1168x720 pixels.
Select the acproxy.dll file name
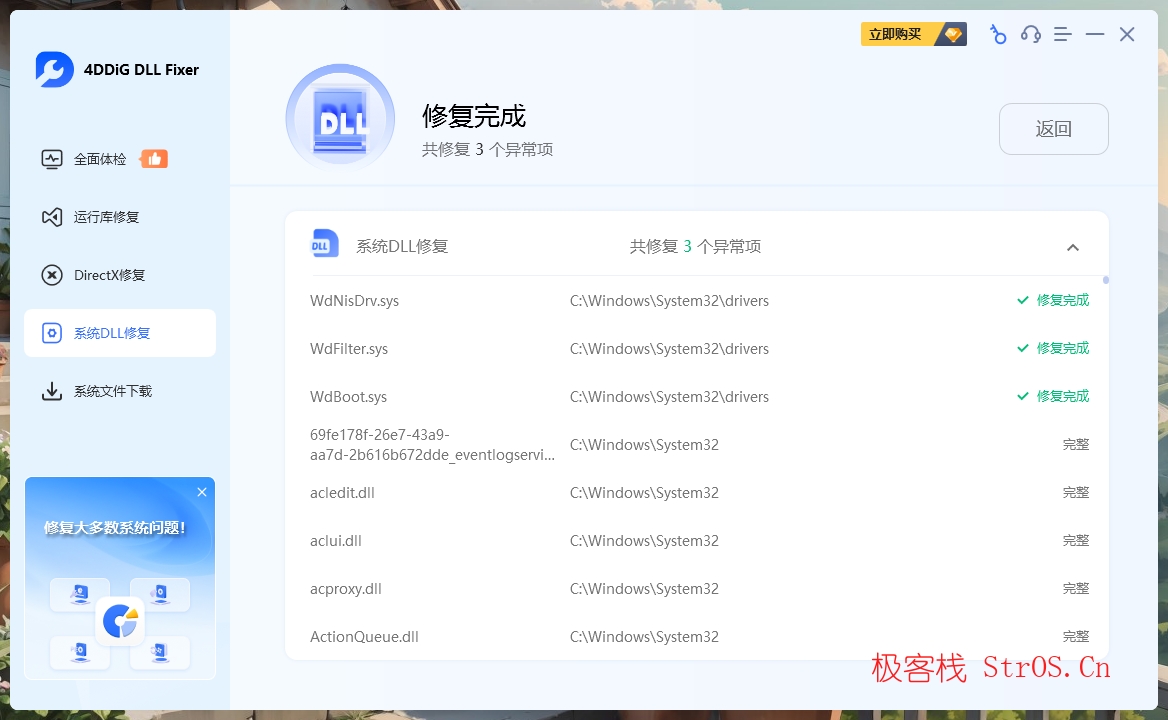(x=346, y=589)
